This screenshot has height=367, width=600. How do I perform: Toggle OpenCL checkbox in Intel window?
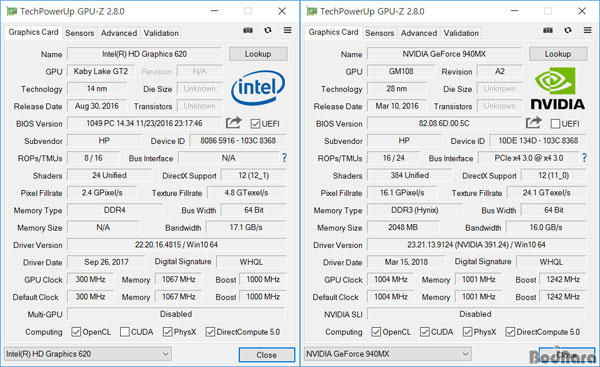coord(76,332)
